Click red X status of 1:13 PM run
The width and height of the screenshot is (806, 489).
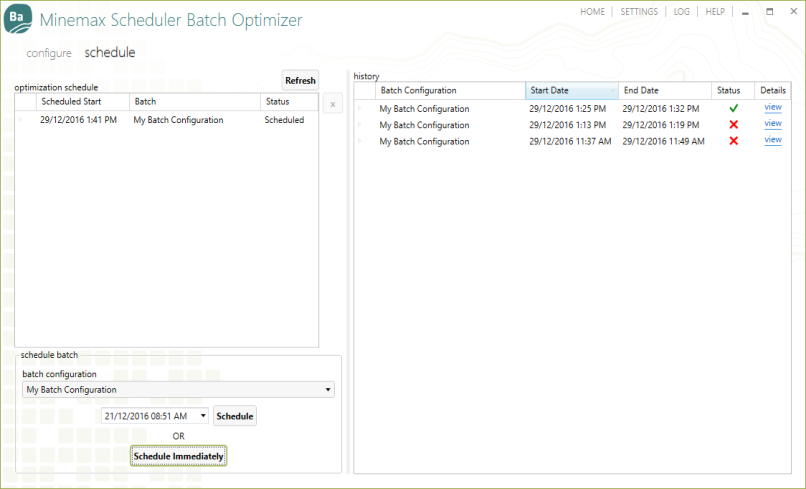point(734,124)
